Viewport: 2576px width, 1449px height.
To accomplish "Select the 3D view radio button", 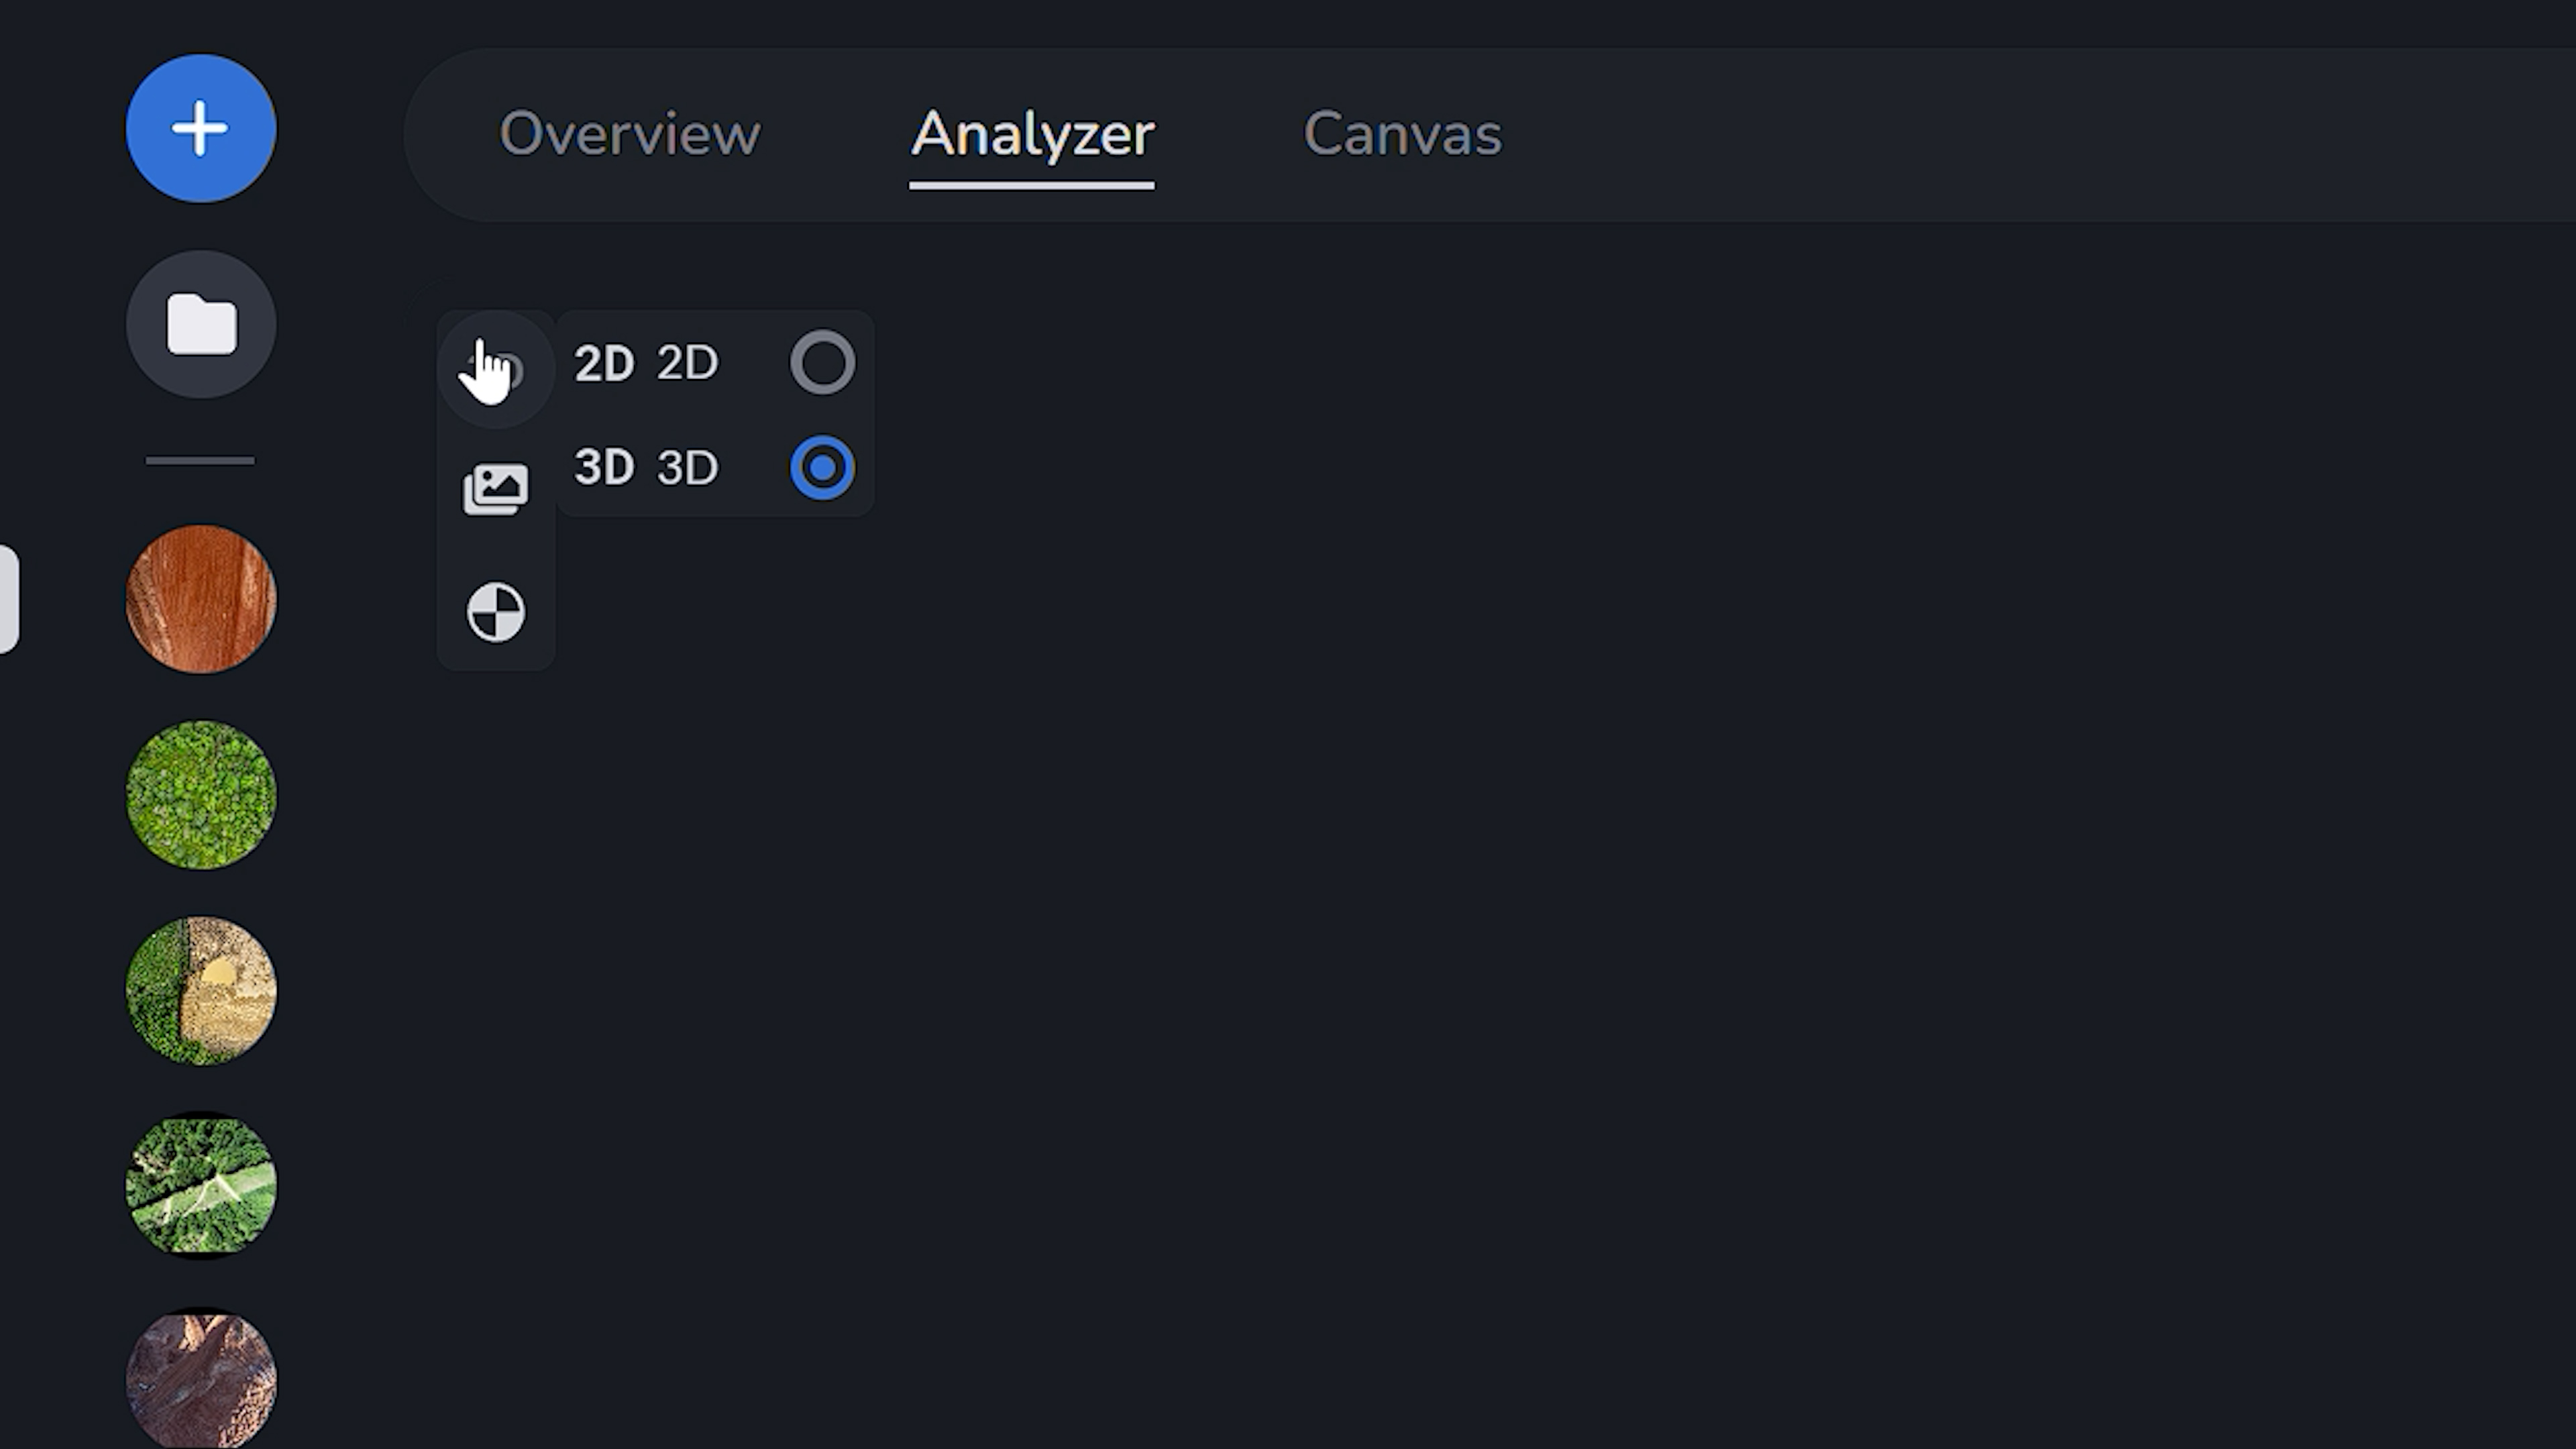I will click(x=822, y=466).
